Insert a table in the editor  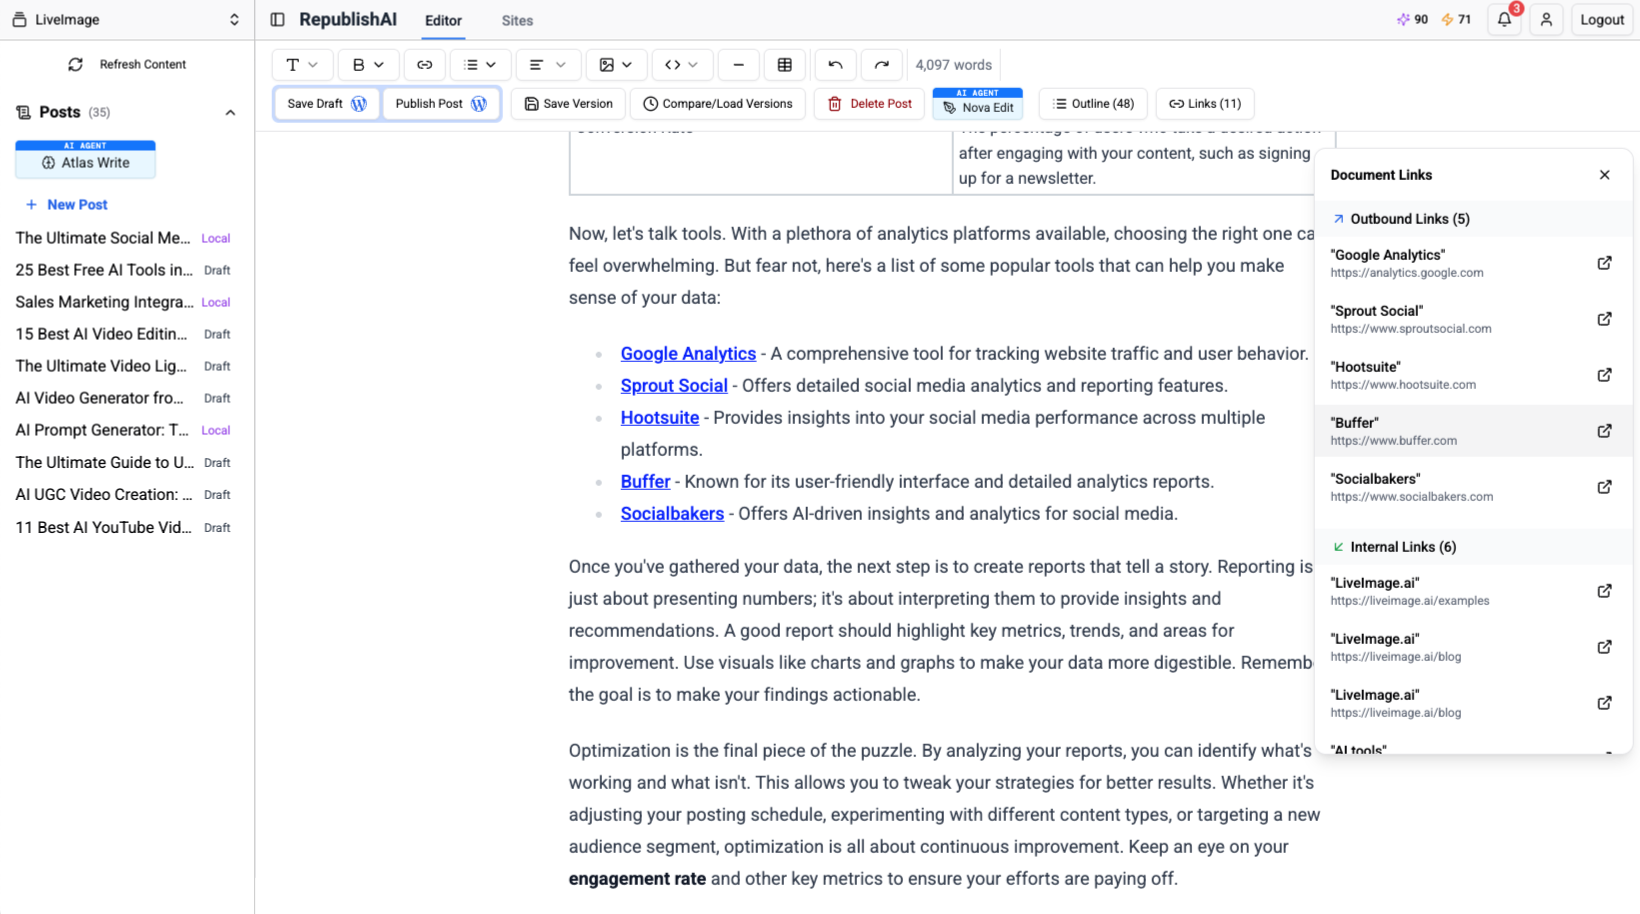click(785, 65)
